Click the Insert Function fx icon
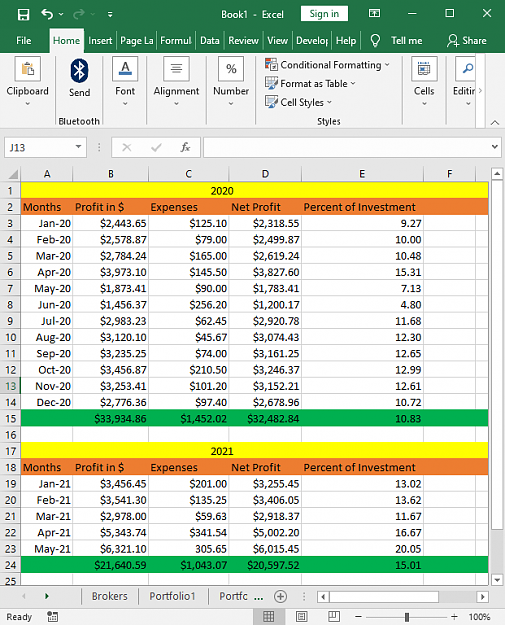This screenshot has width=505, height=625. click(x=185, y=147)
